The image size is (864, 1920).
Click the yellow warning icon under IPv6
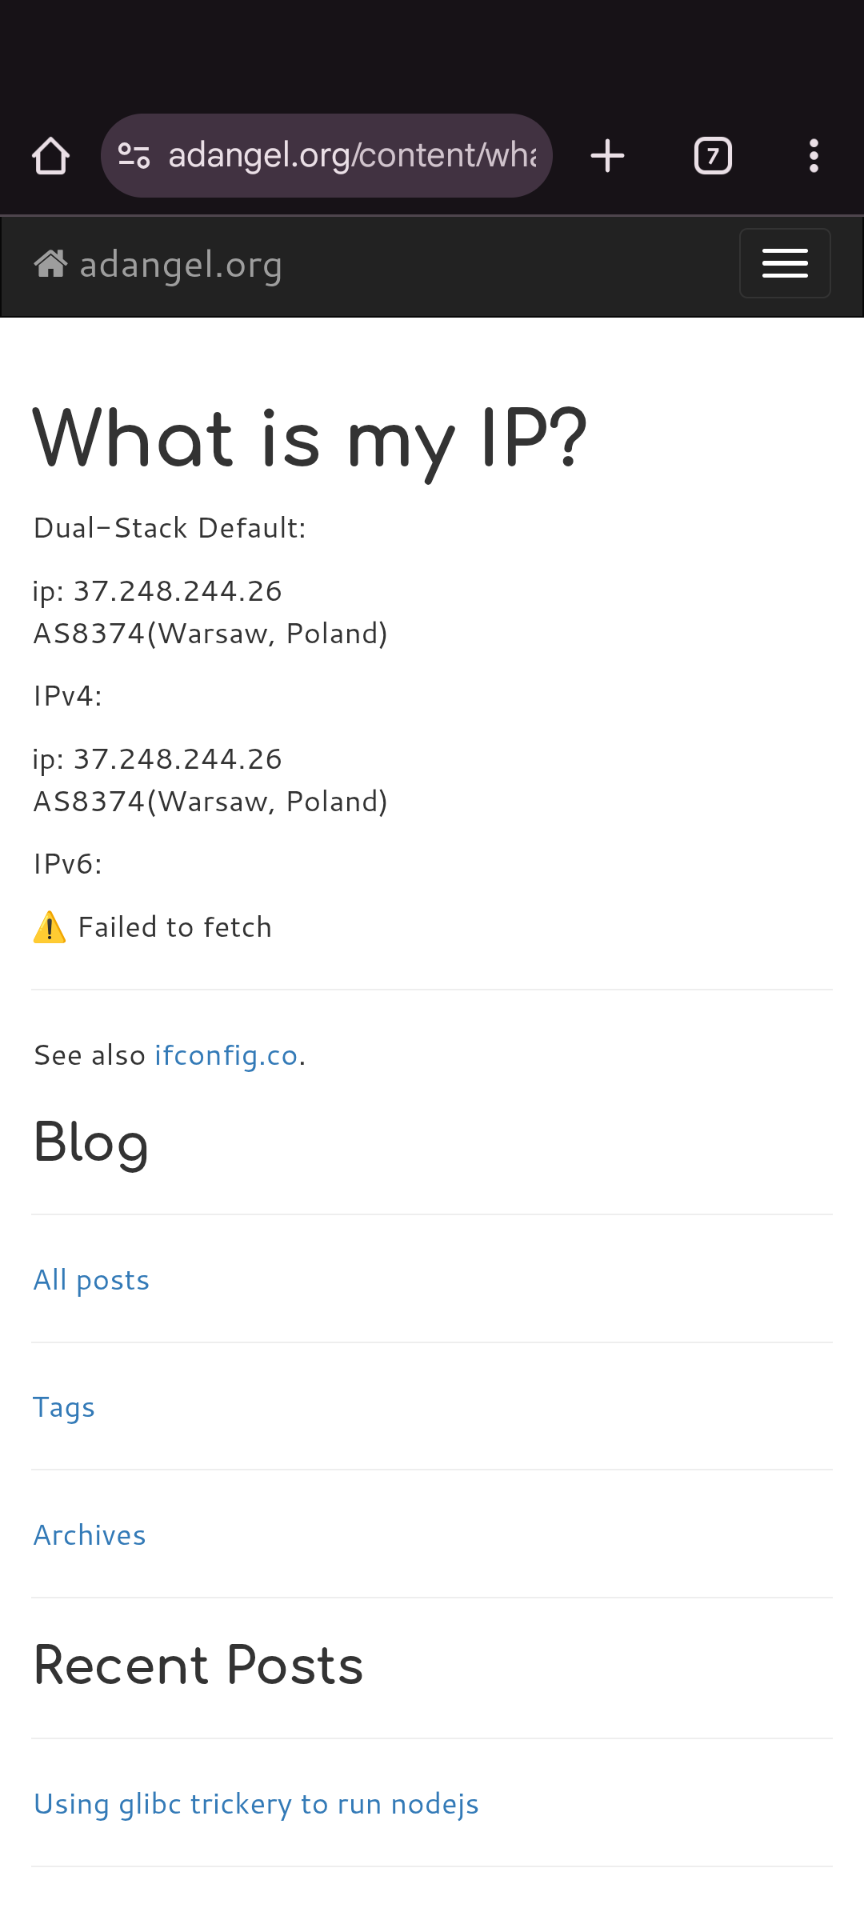pyautogui.click(x=49, y=928)
